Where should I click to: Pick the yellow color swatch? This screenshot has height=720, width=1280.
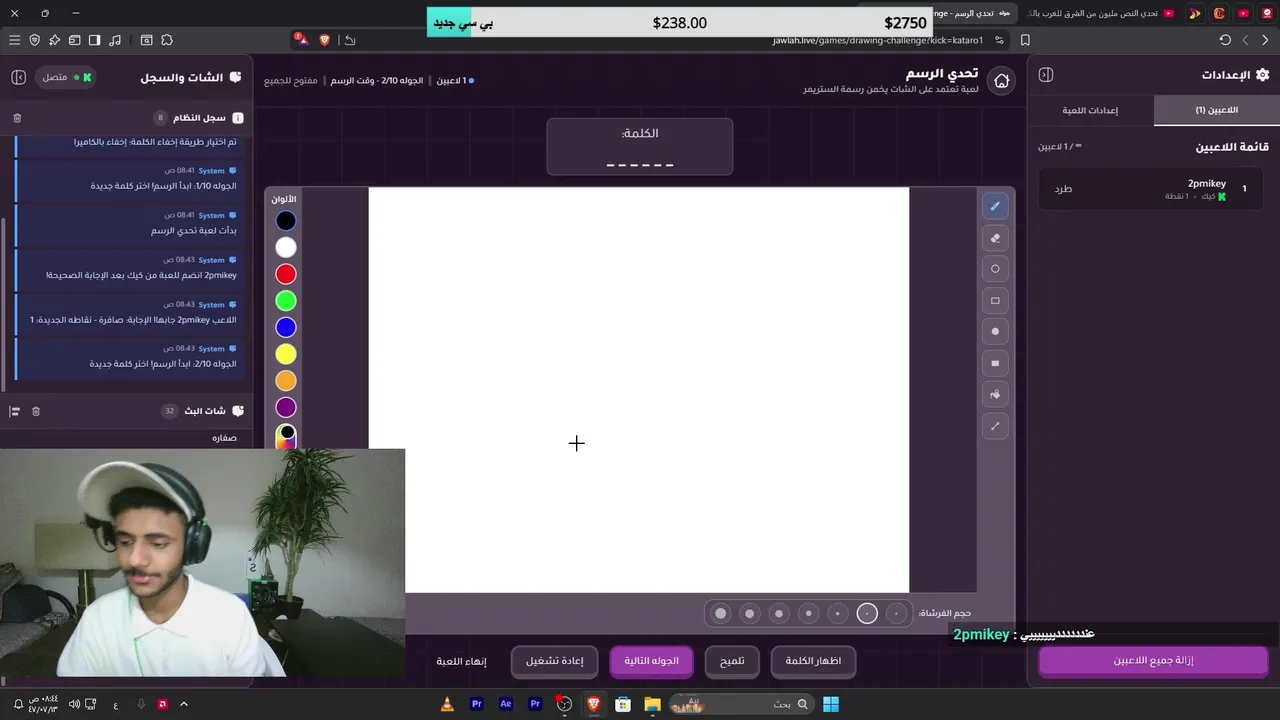pos(286,354)
